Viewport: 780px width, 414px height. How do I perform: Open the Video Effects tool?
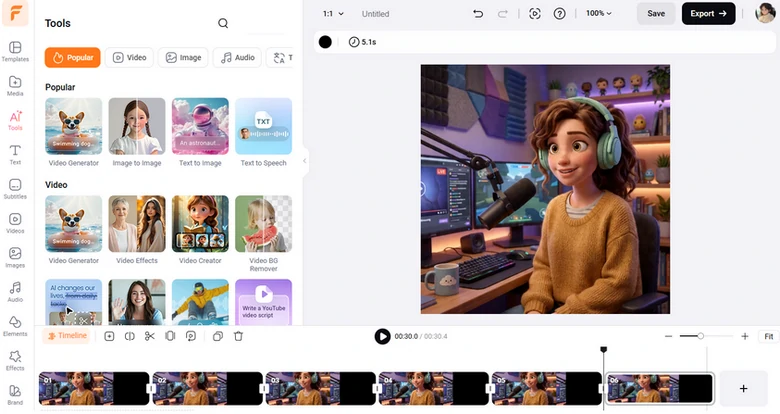click(137, 229)
